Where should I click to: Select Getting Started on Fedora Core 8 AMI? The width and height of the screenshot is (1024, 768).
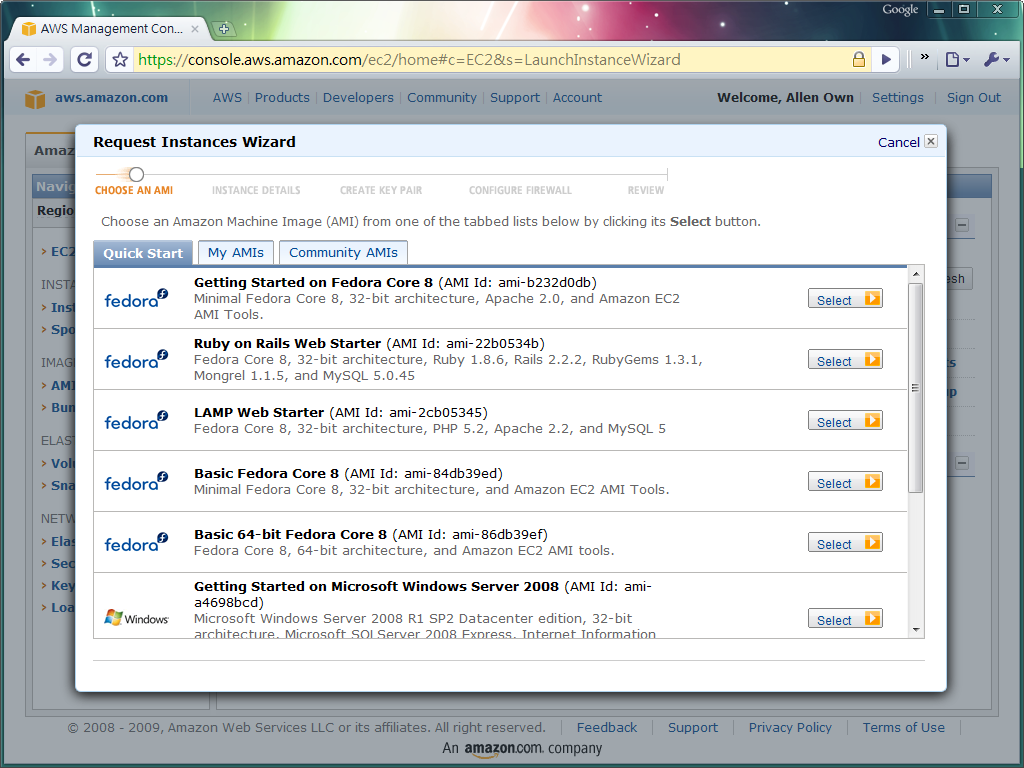coord(845,299)
